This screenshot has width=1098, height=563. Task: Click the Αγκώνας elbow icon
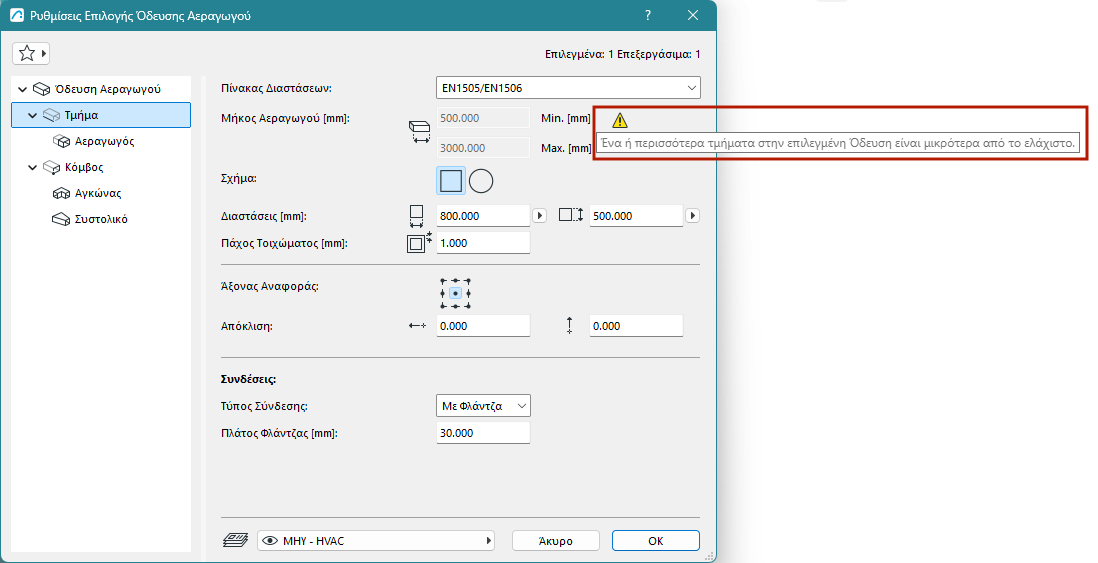[62, 193]
